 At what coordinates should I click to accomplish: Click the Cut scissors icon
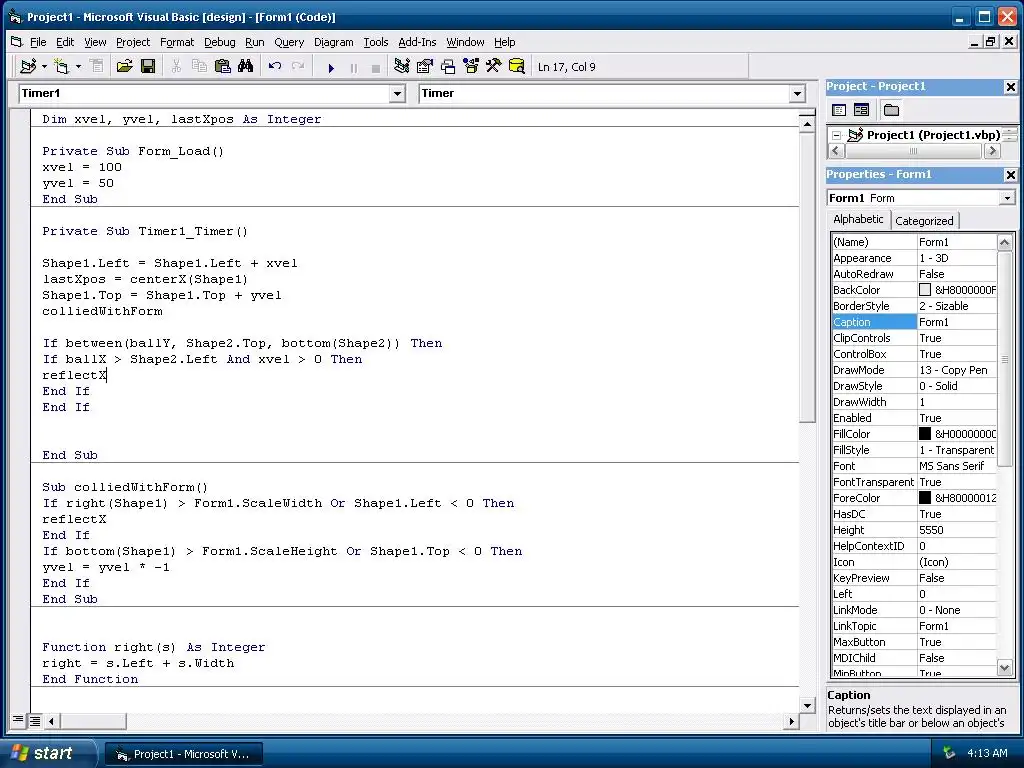pos(176,66)
